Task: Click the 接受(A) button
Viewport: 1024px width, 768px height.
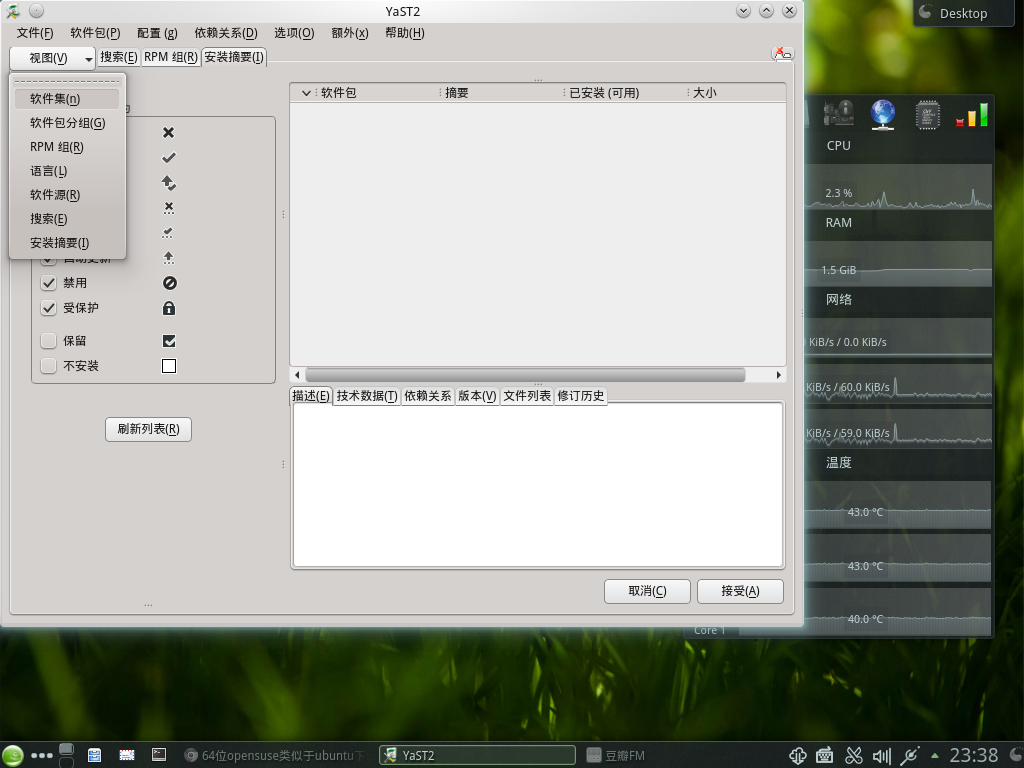Action: click(740, 591)
